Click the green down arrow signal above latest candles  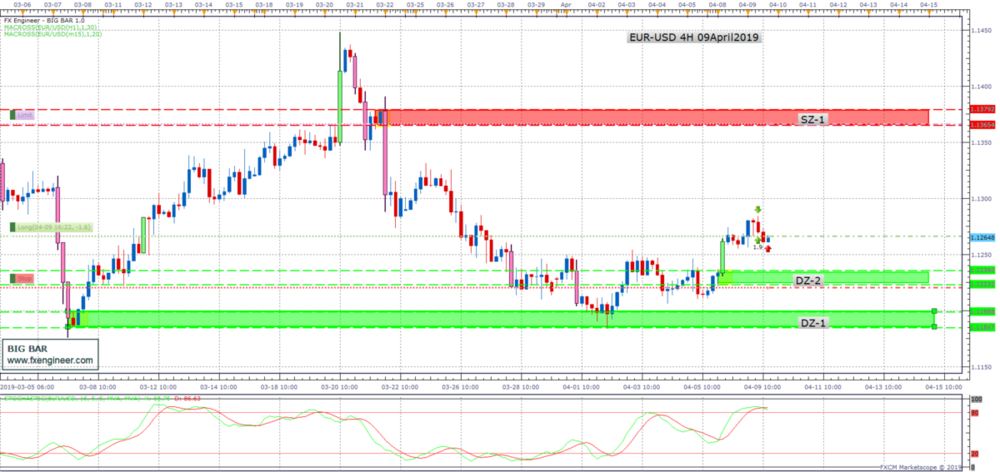coord(758,210)
